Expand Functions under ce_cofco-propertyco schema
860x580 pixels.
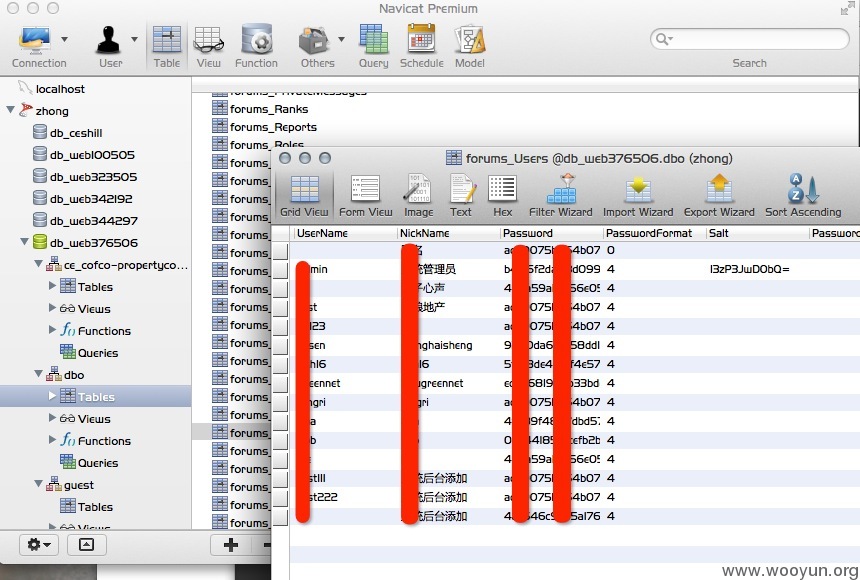point(53,329)
